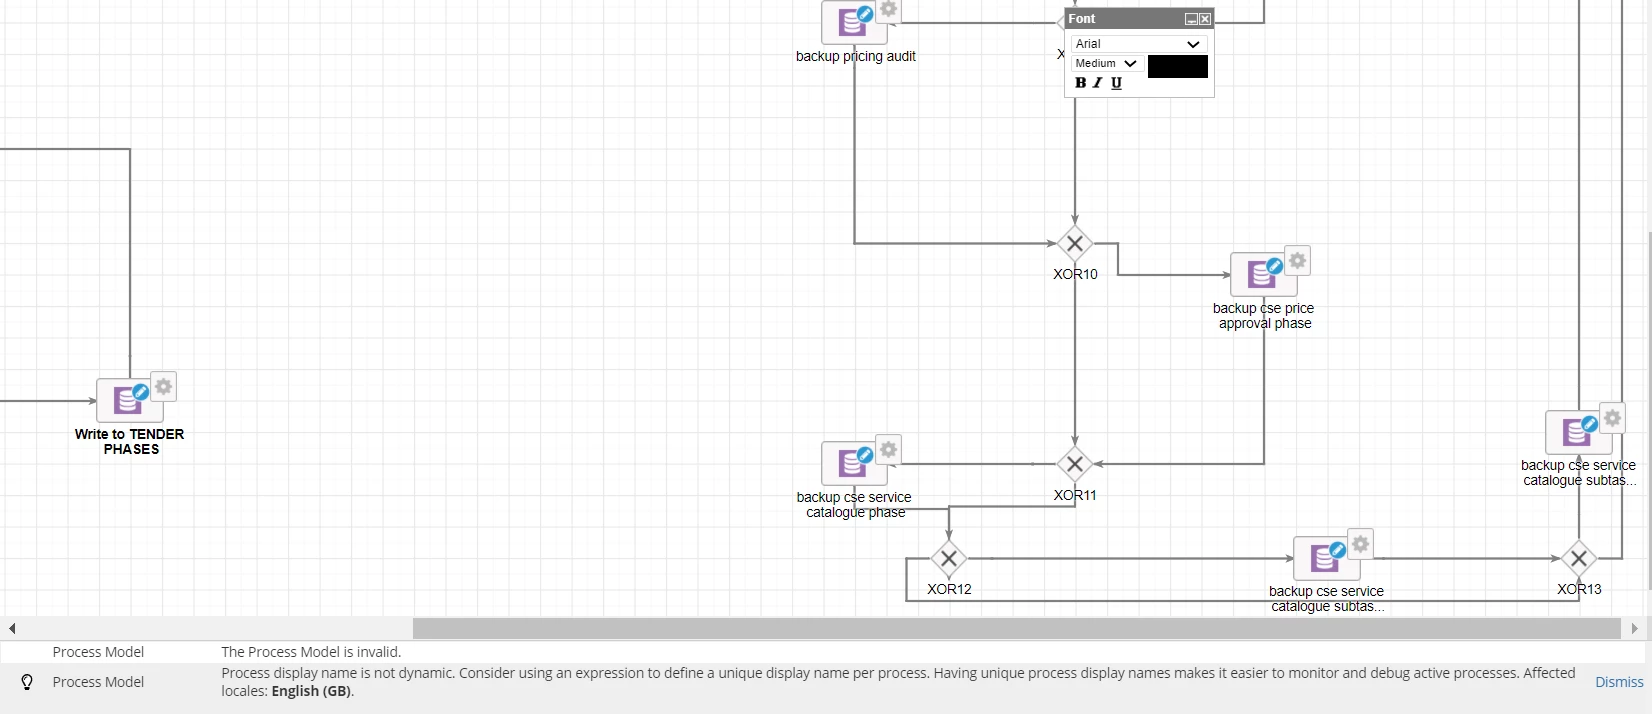The image size is (1652, 714).
Task: Open gear on the subtas node above XOR13
Action: click(1612, 417)
